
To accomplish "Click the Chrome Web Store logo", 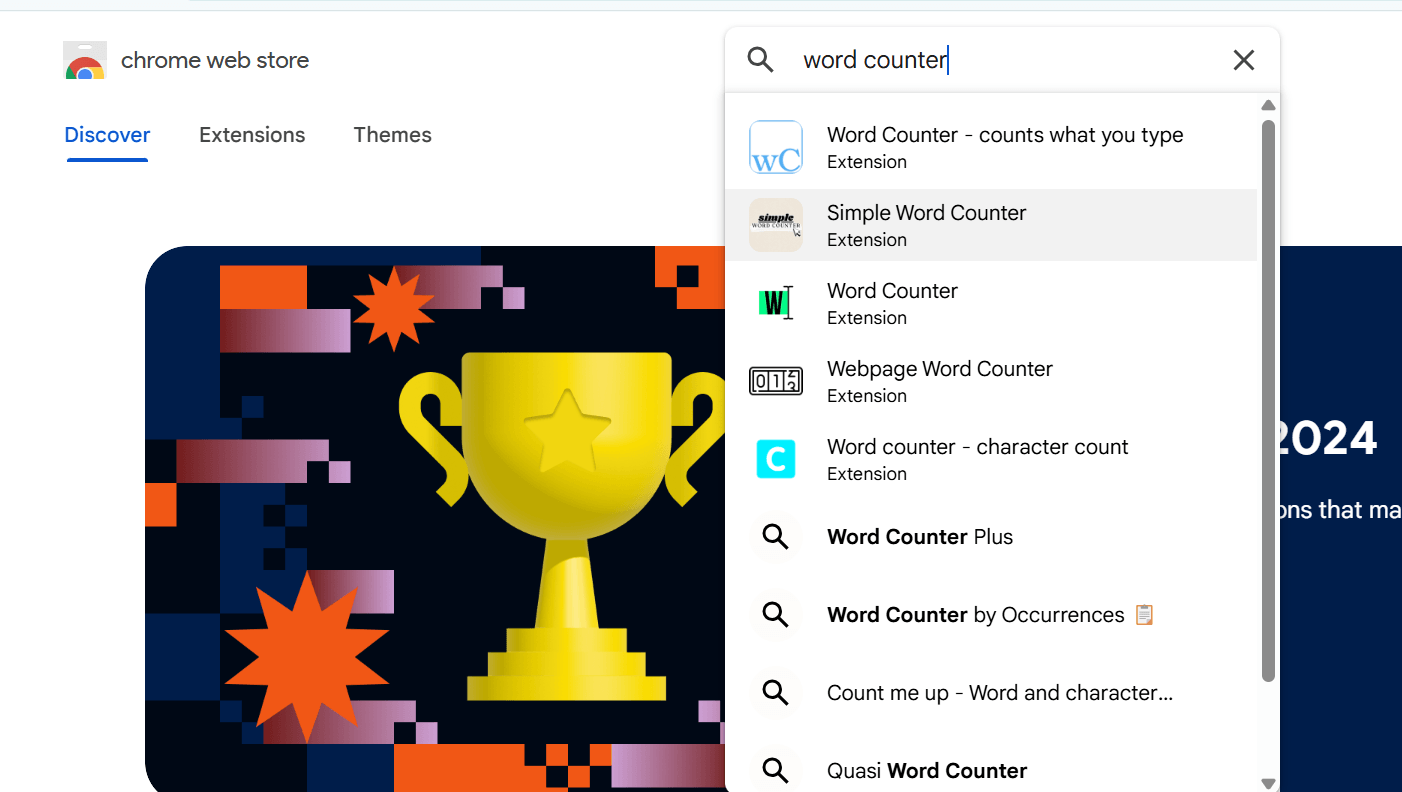I will pyautogui.click(x=85, y=60).
